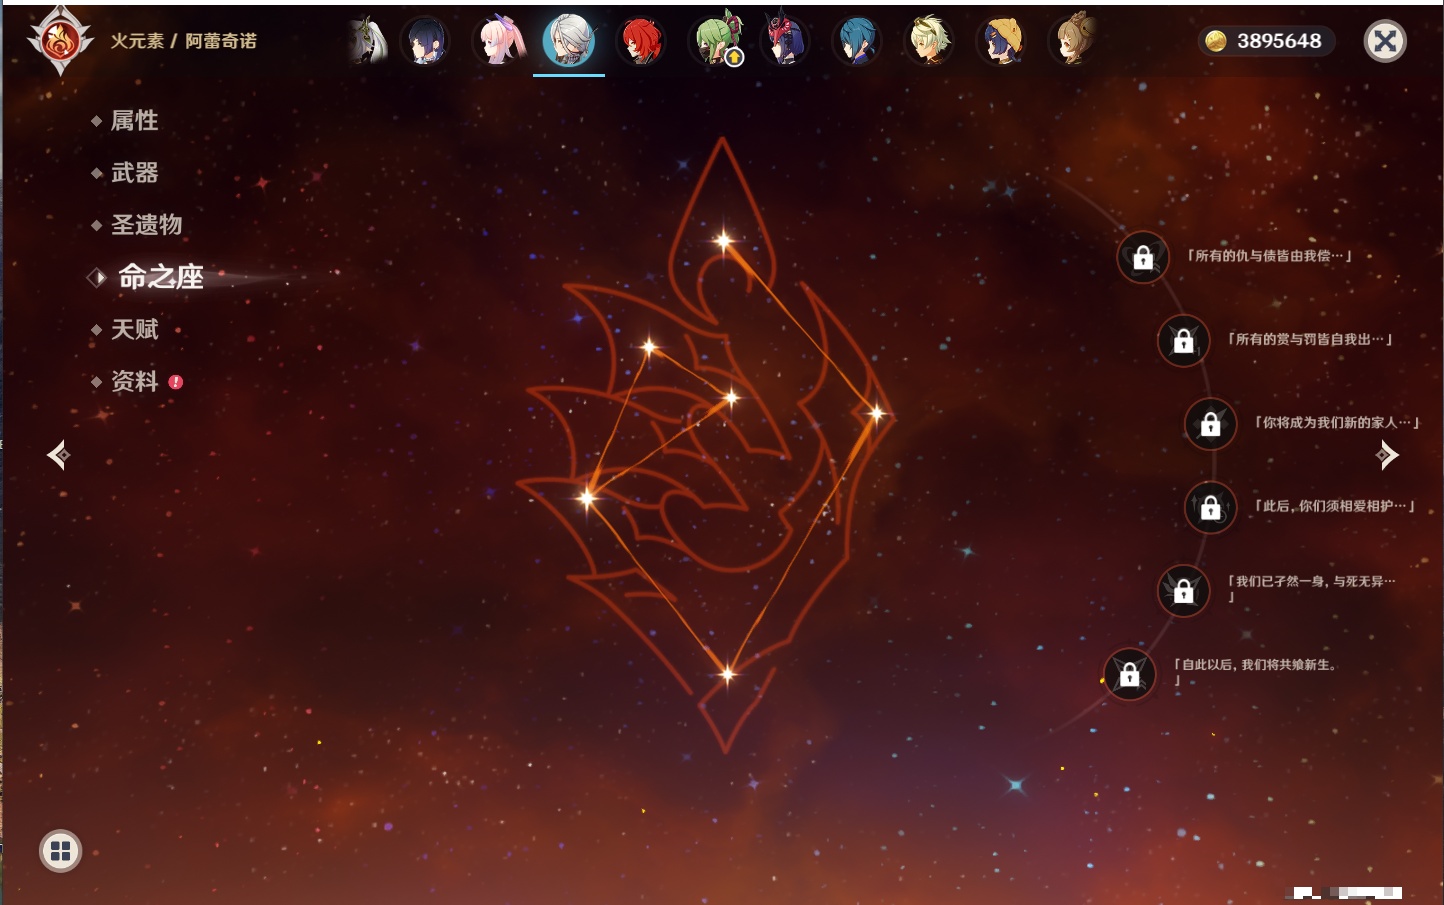Pick the pale-blonde-haired character portrait
This screenshot has height=905, width=1444.
click(x=929, y=41)
